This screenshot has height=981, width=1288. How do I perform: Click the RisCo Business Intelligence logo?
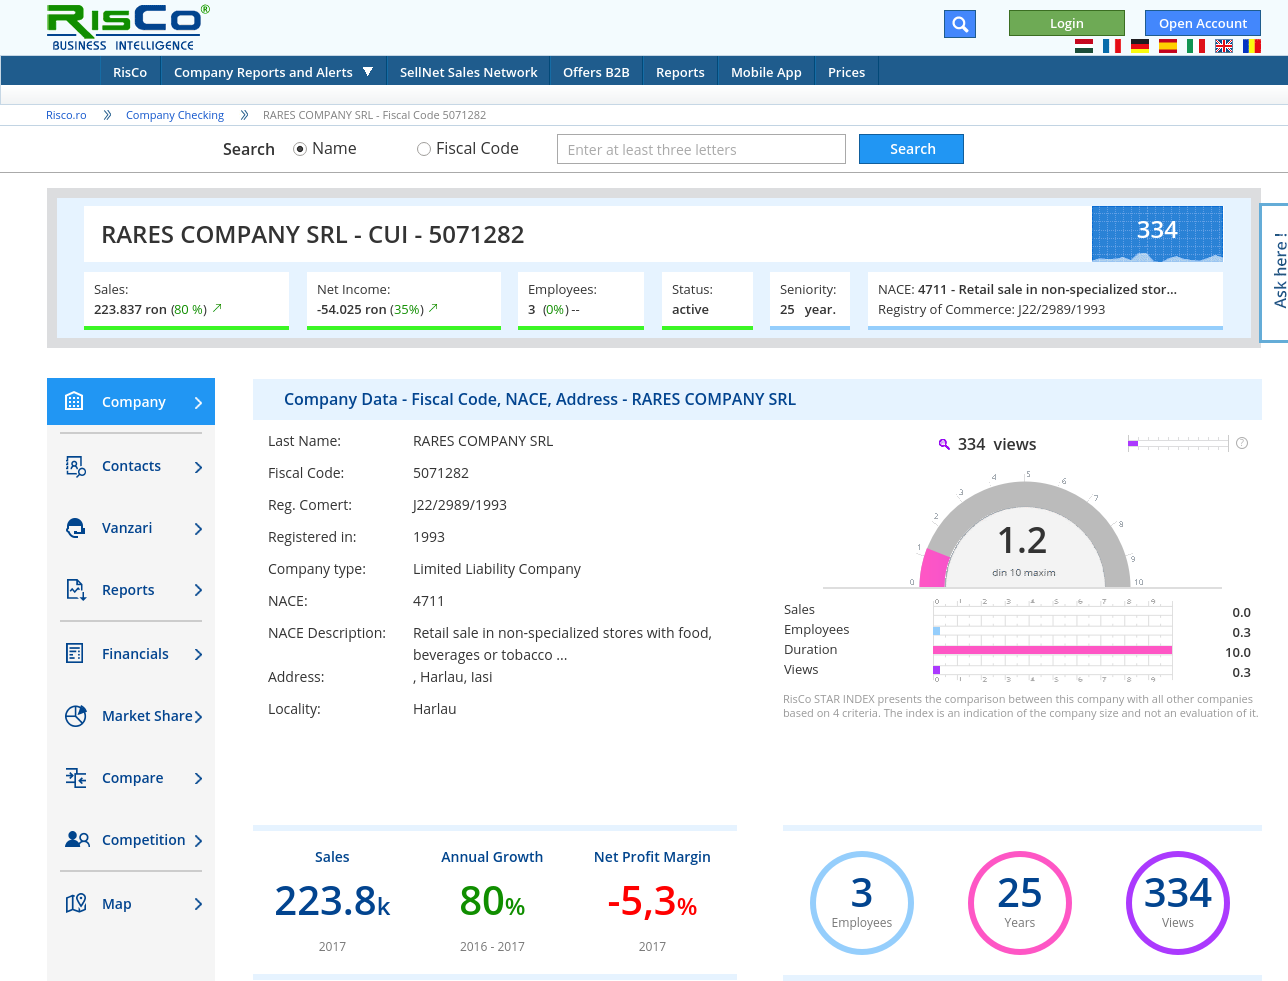tap(128, 28)
